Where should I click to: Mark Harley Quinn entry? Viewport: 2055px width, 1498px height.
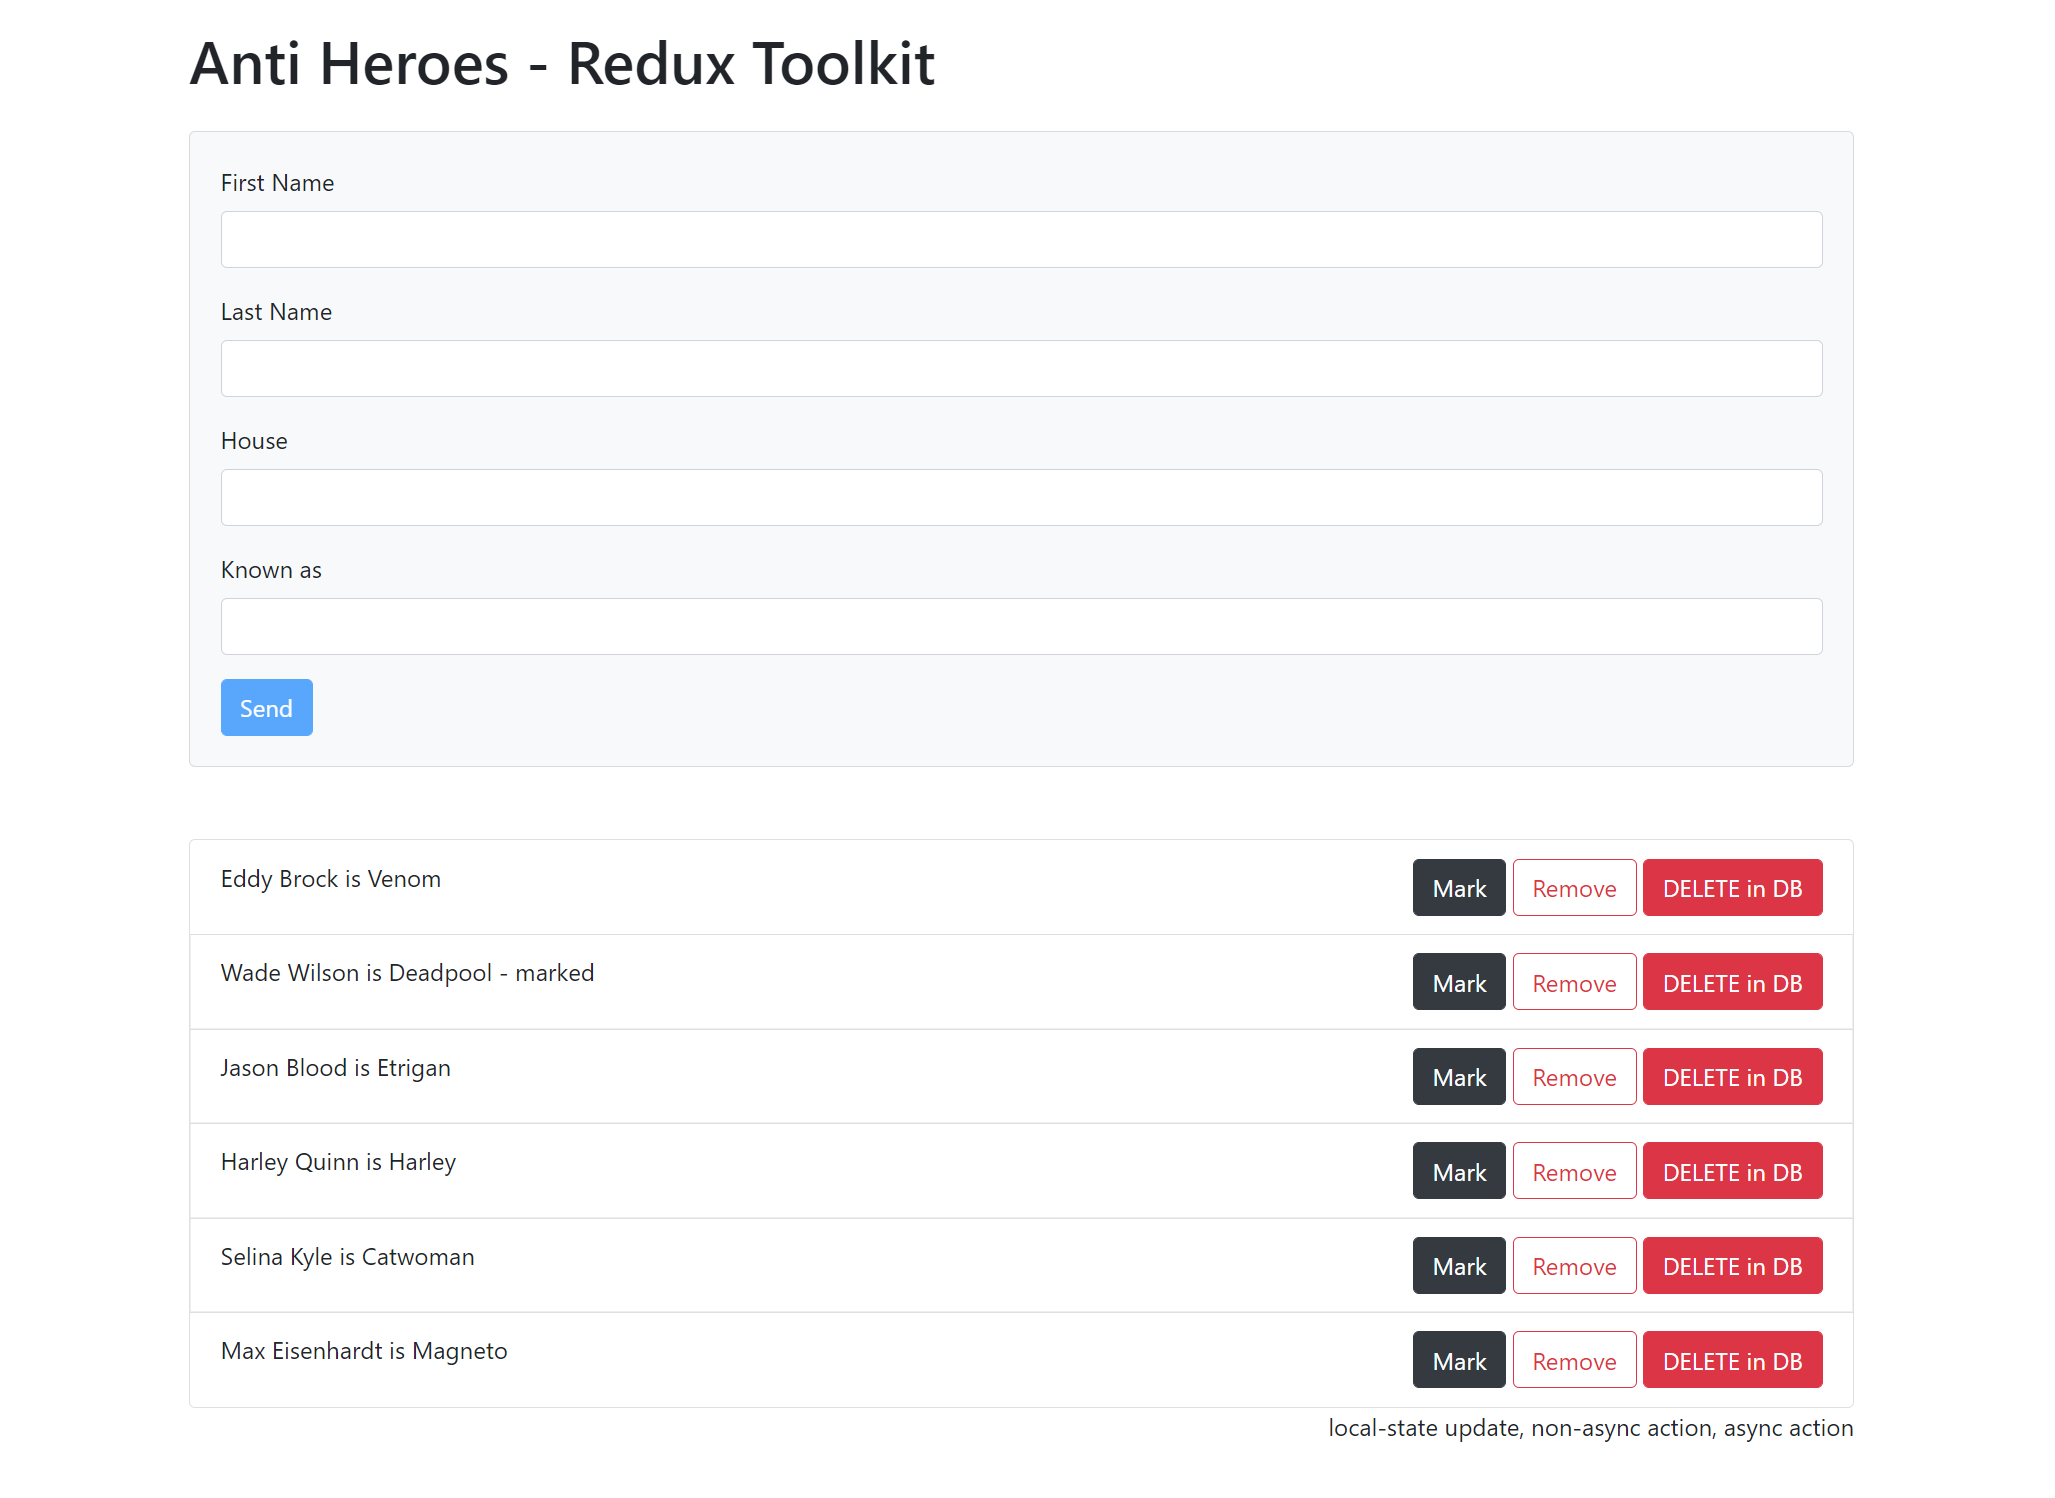point(1458,1171)
